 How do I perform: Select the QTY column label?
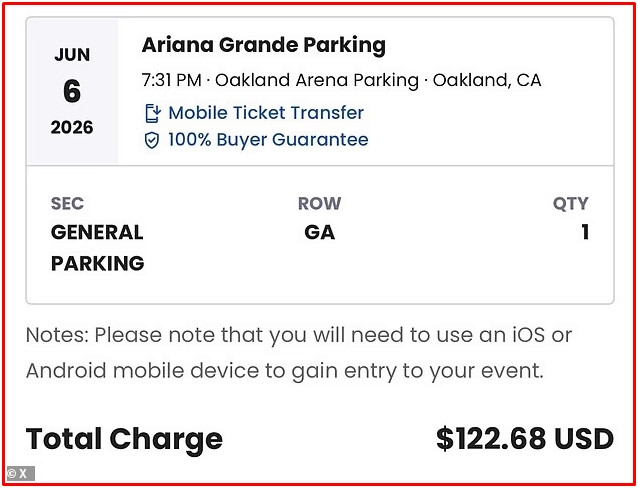pos(570,204)
